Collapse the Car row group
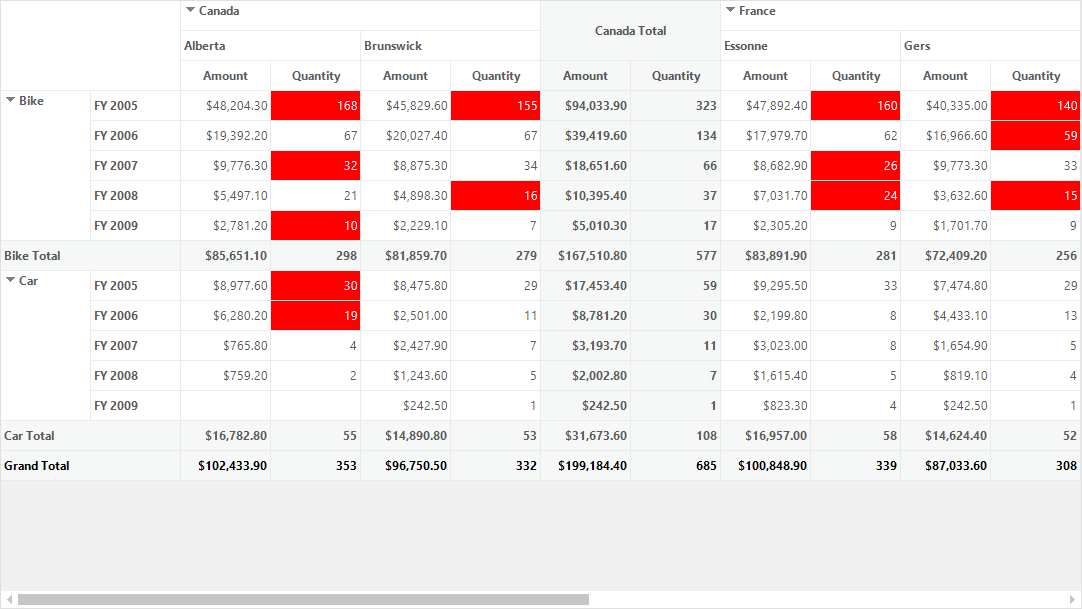This screenshot has height=609, width=1082. tap(10, 280)
